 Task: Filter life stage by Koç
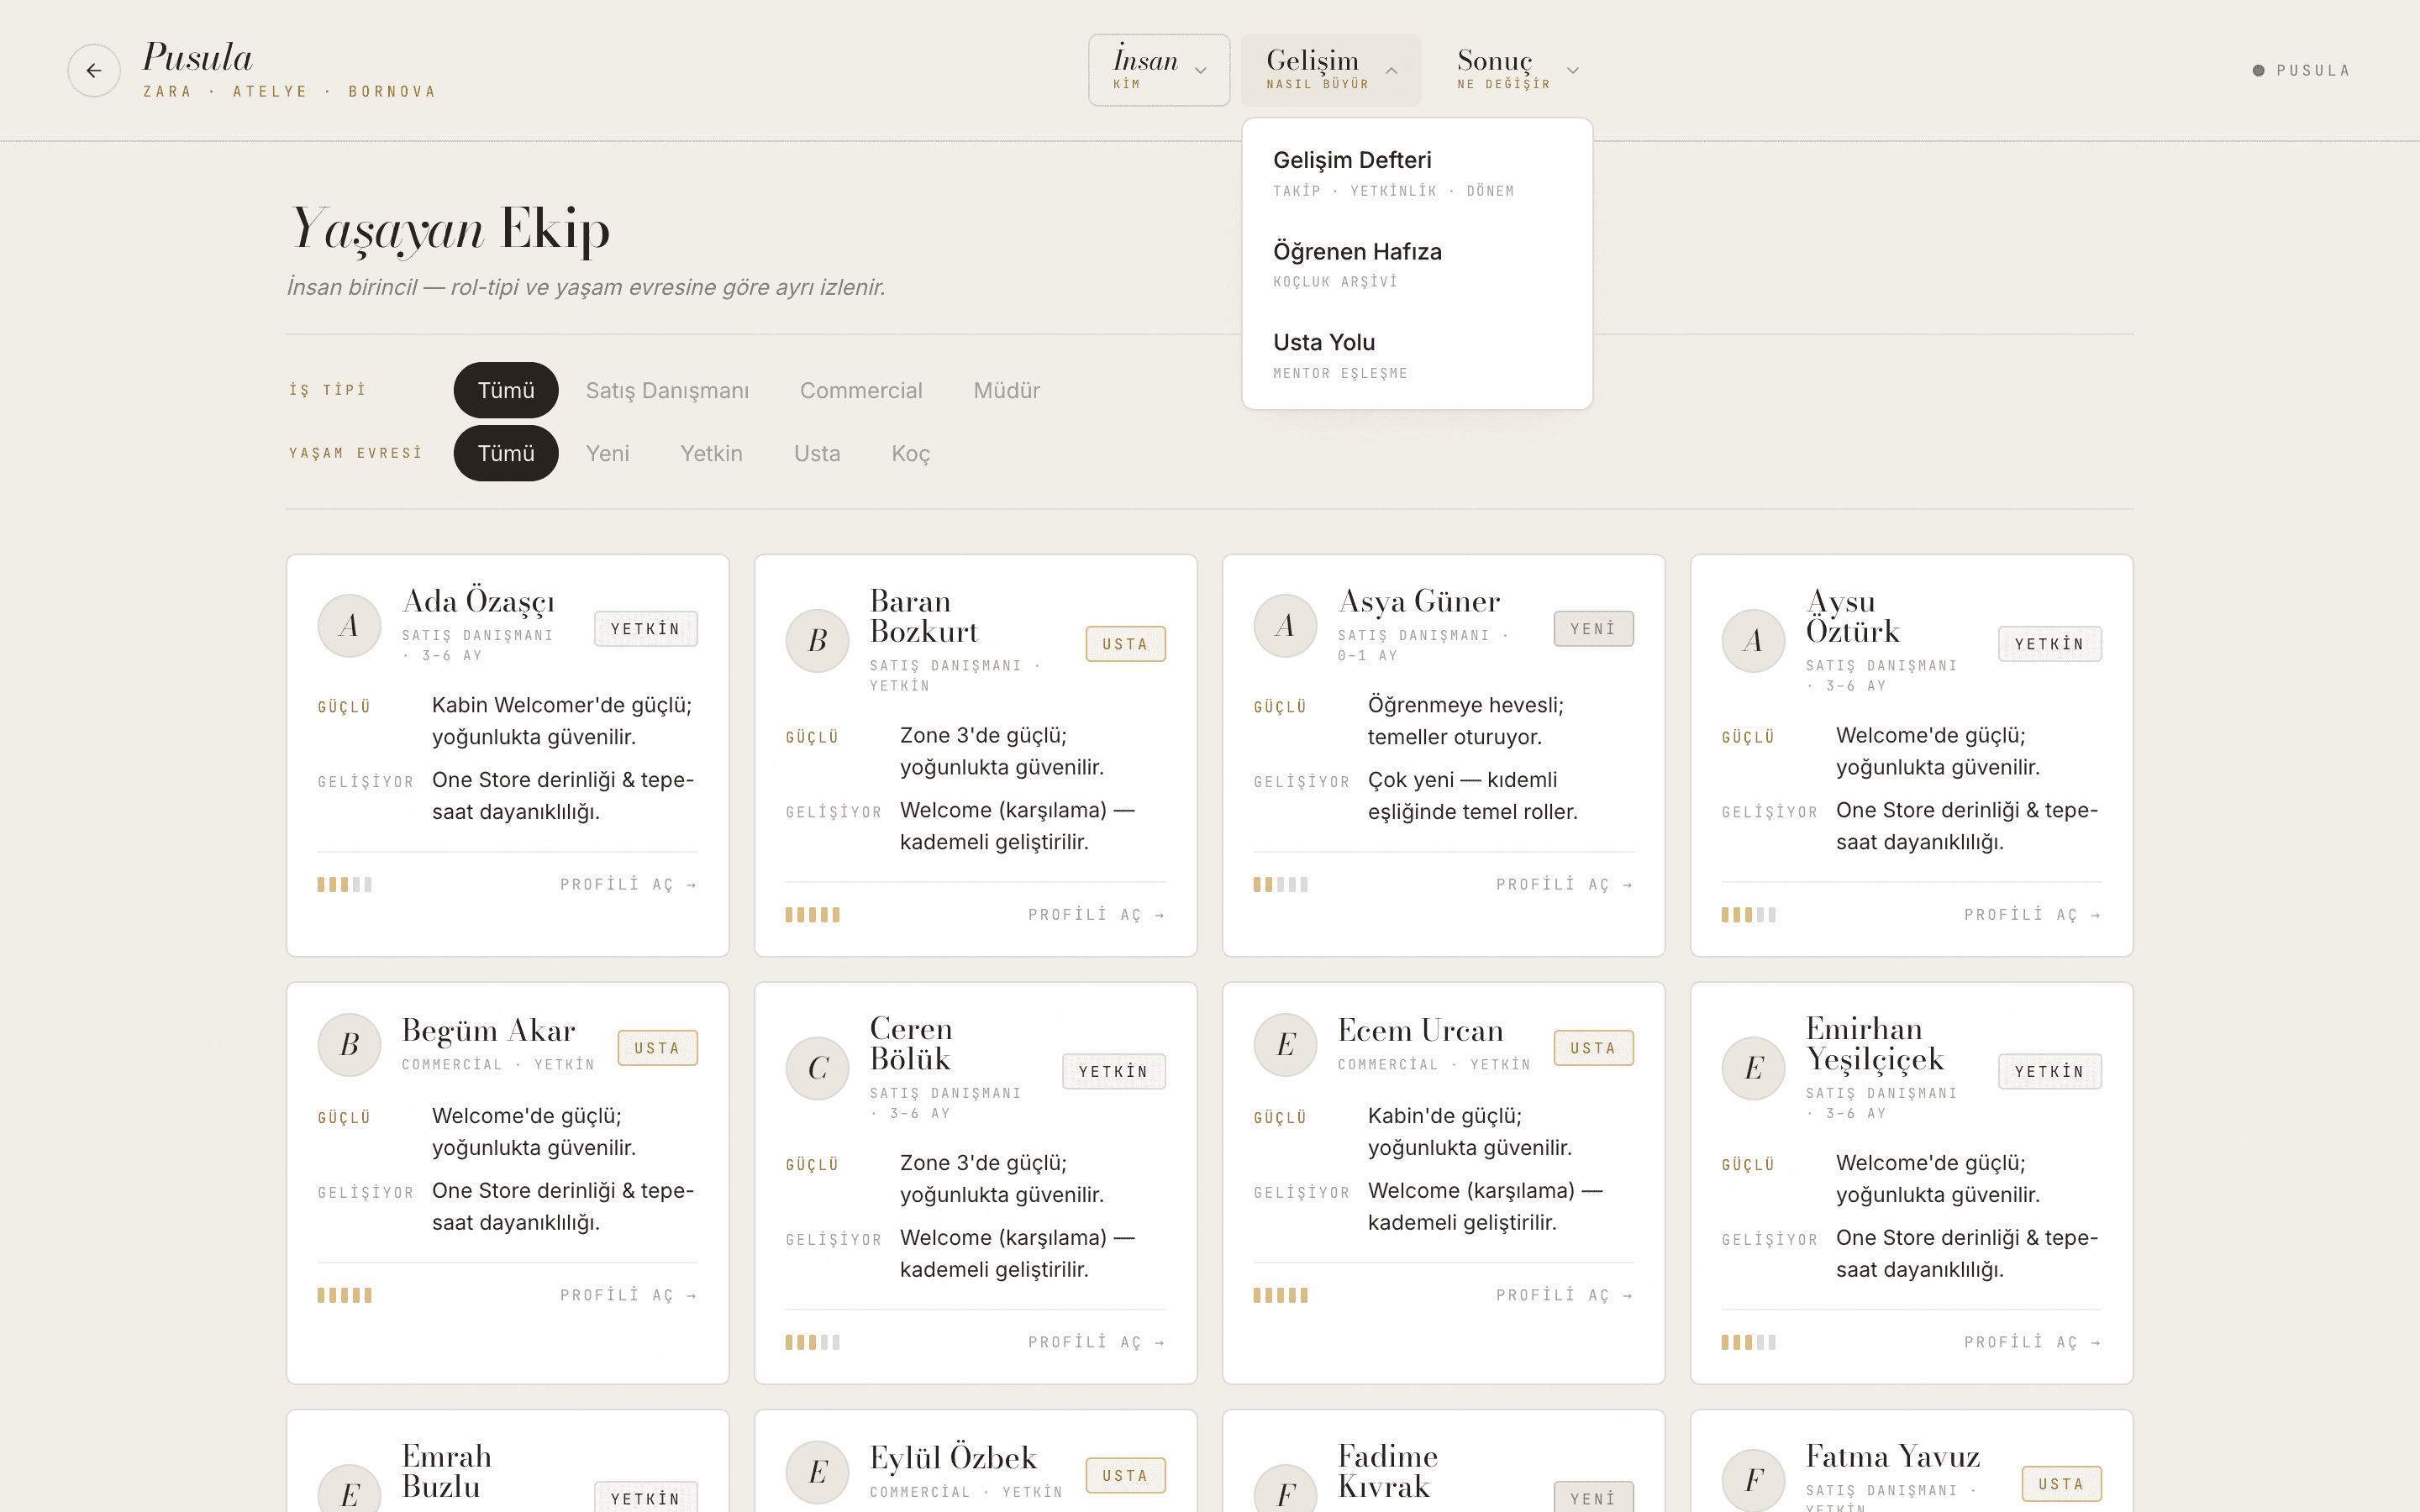(911, 453)
